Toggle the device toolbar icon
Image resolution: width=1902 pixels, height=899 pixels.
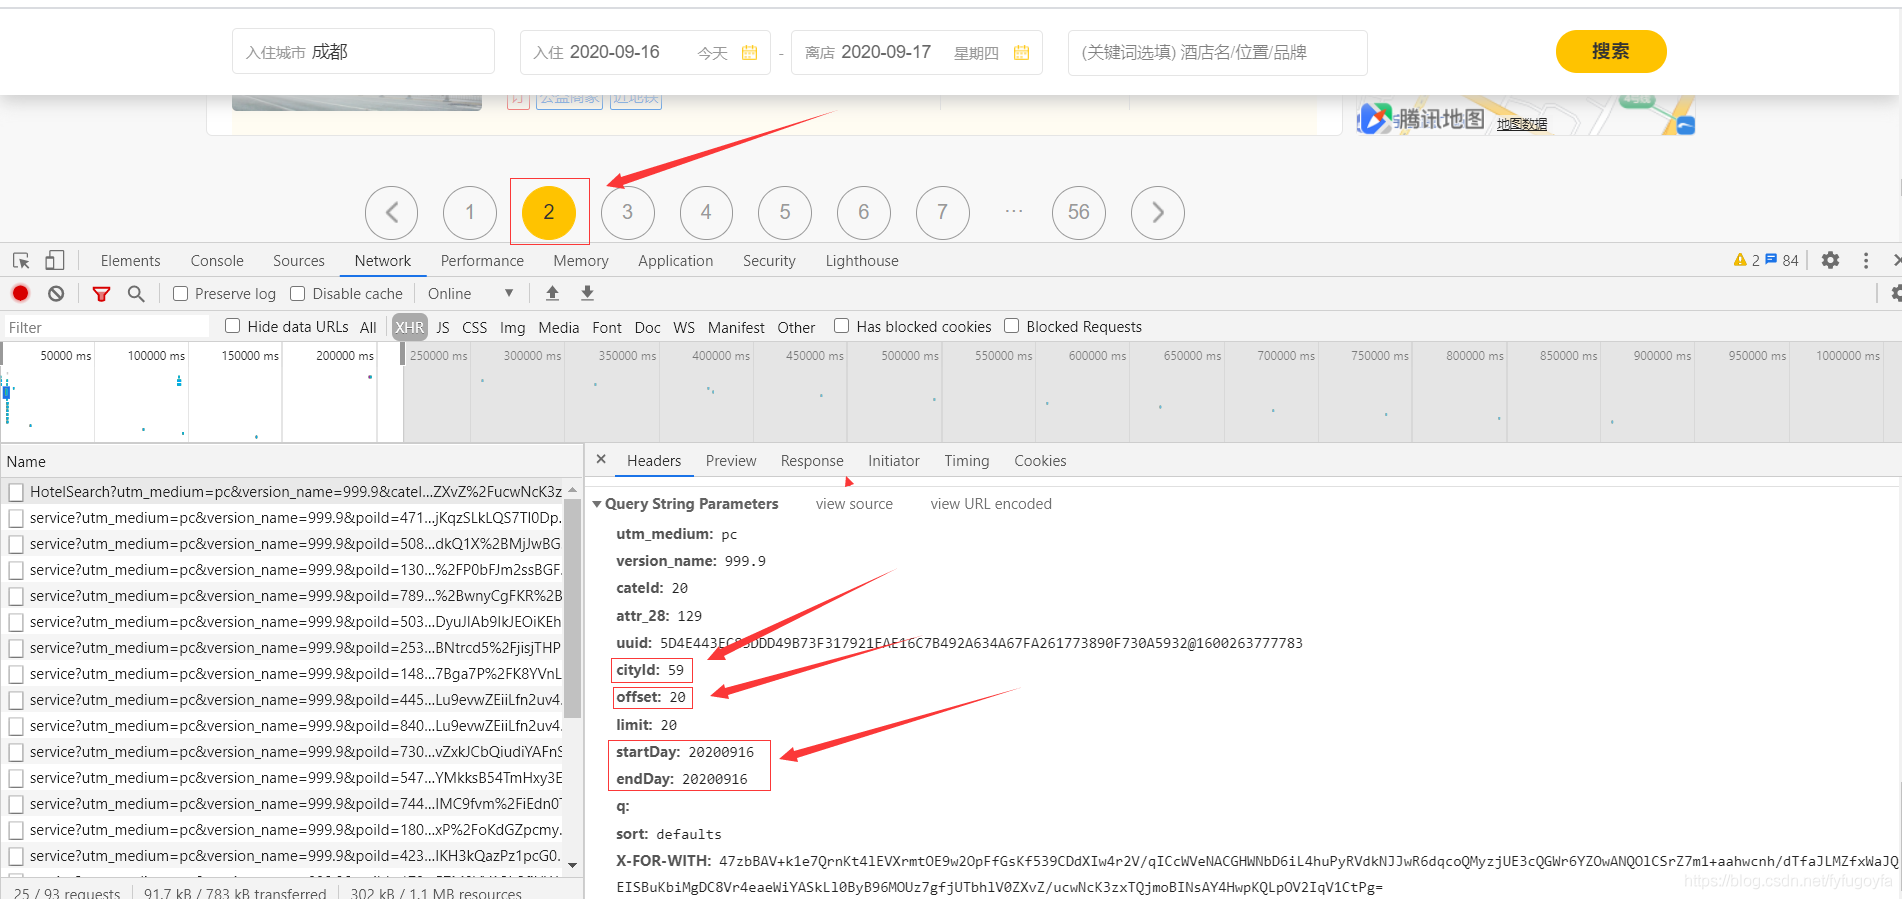55,261
